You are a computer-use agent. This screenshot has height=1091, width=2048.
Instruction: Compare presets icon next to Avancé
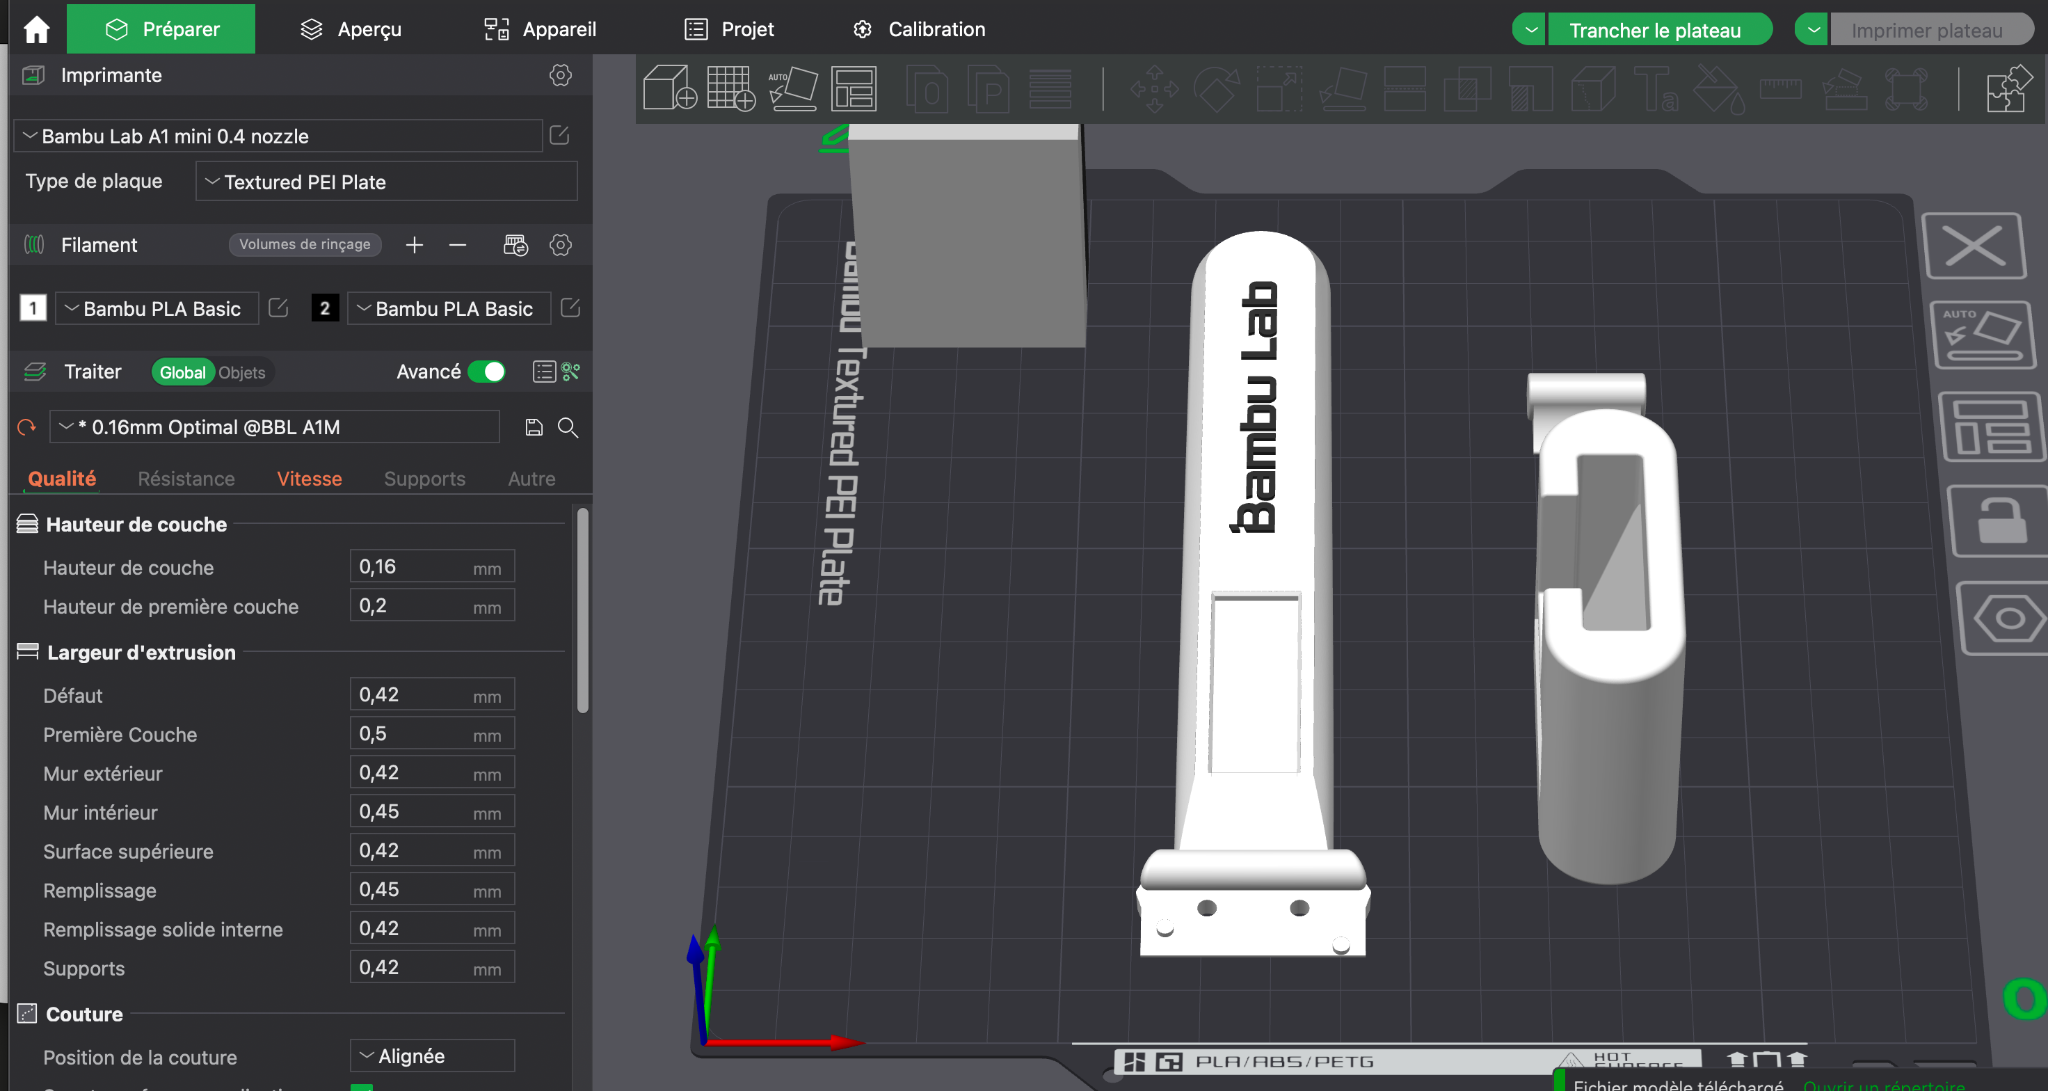(571, 372)
